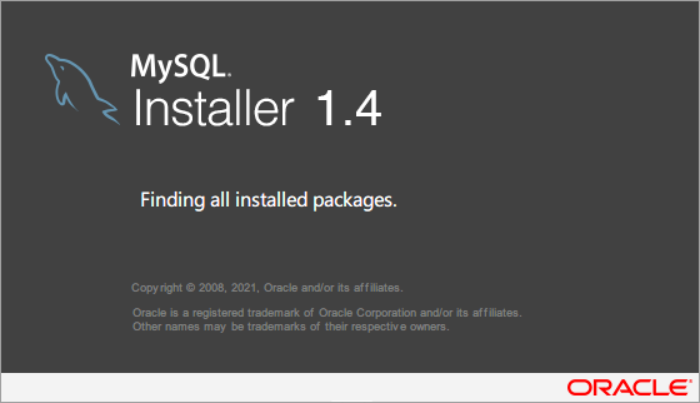Viewport: 700px width, 403px height.
Task: Click the Installer 1.4 title
Action: pos(257,108)
